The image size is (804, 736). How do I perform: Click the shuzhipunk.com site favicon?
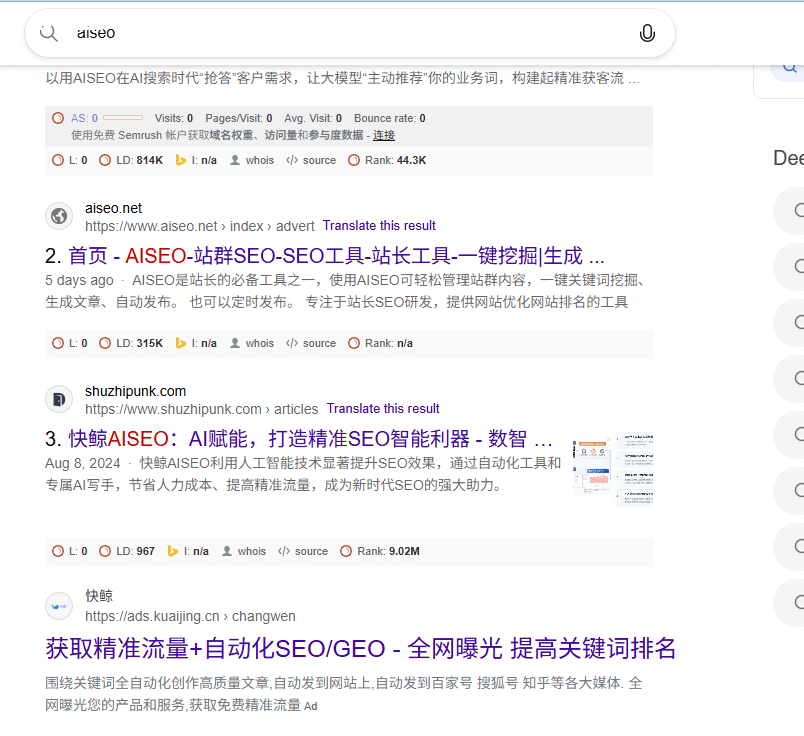(58, 399)
